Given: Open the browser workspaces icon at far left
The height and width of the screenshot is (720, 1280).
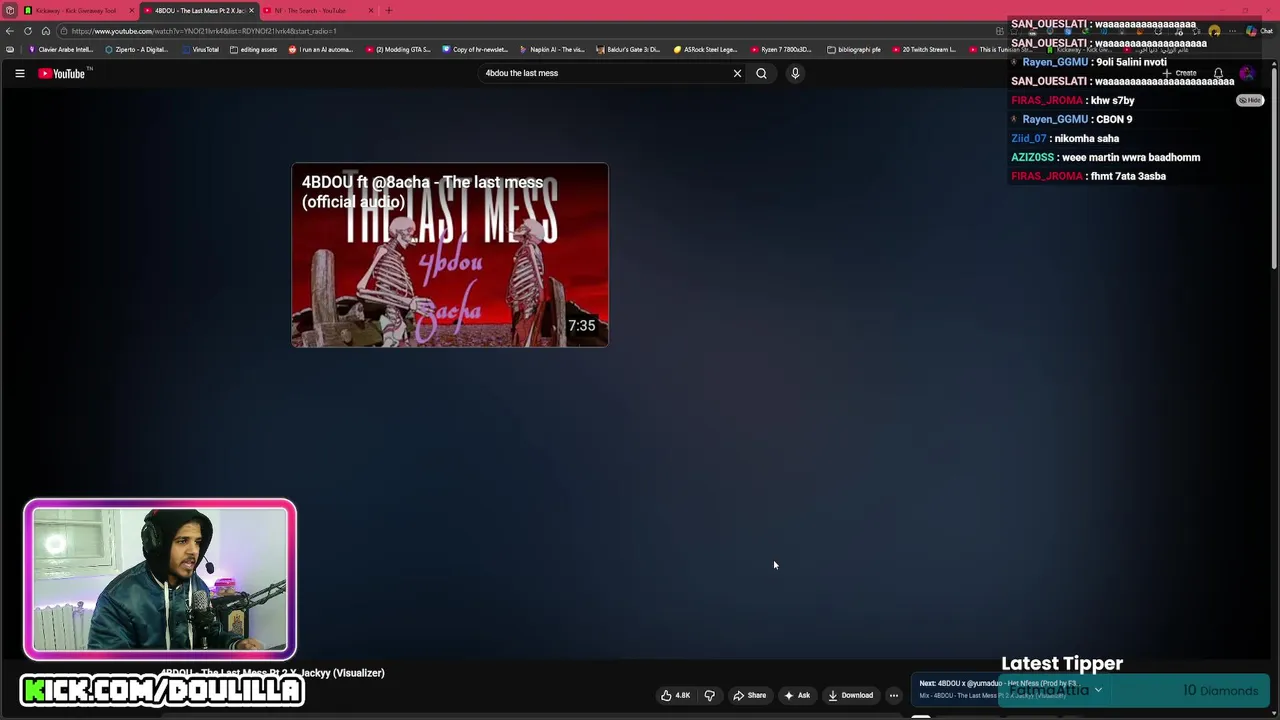Looking at the screenshot, I should pyautogui.click(x=10, y=10).
